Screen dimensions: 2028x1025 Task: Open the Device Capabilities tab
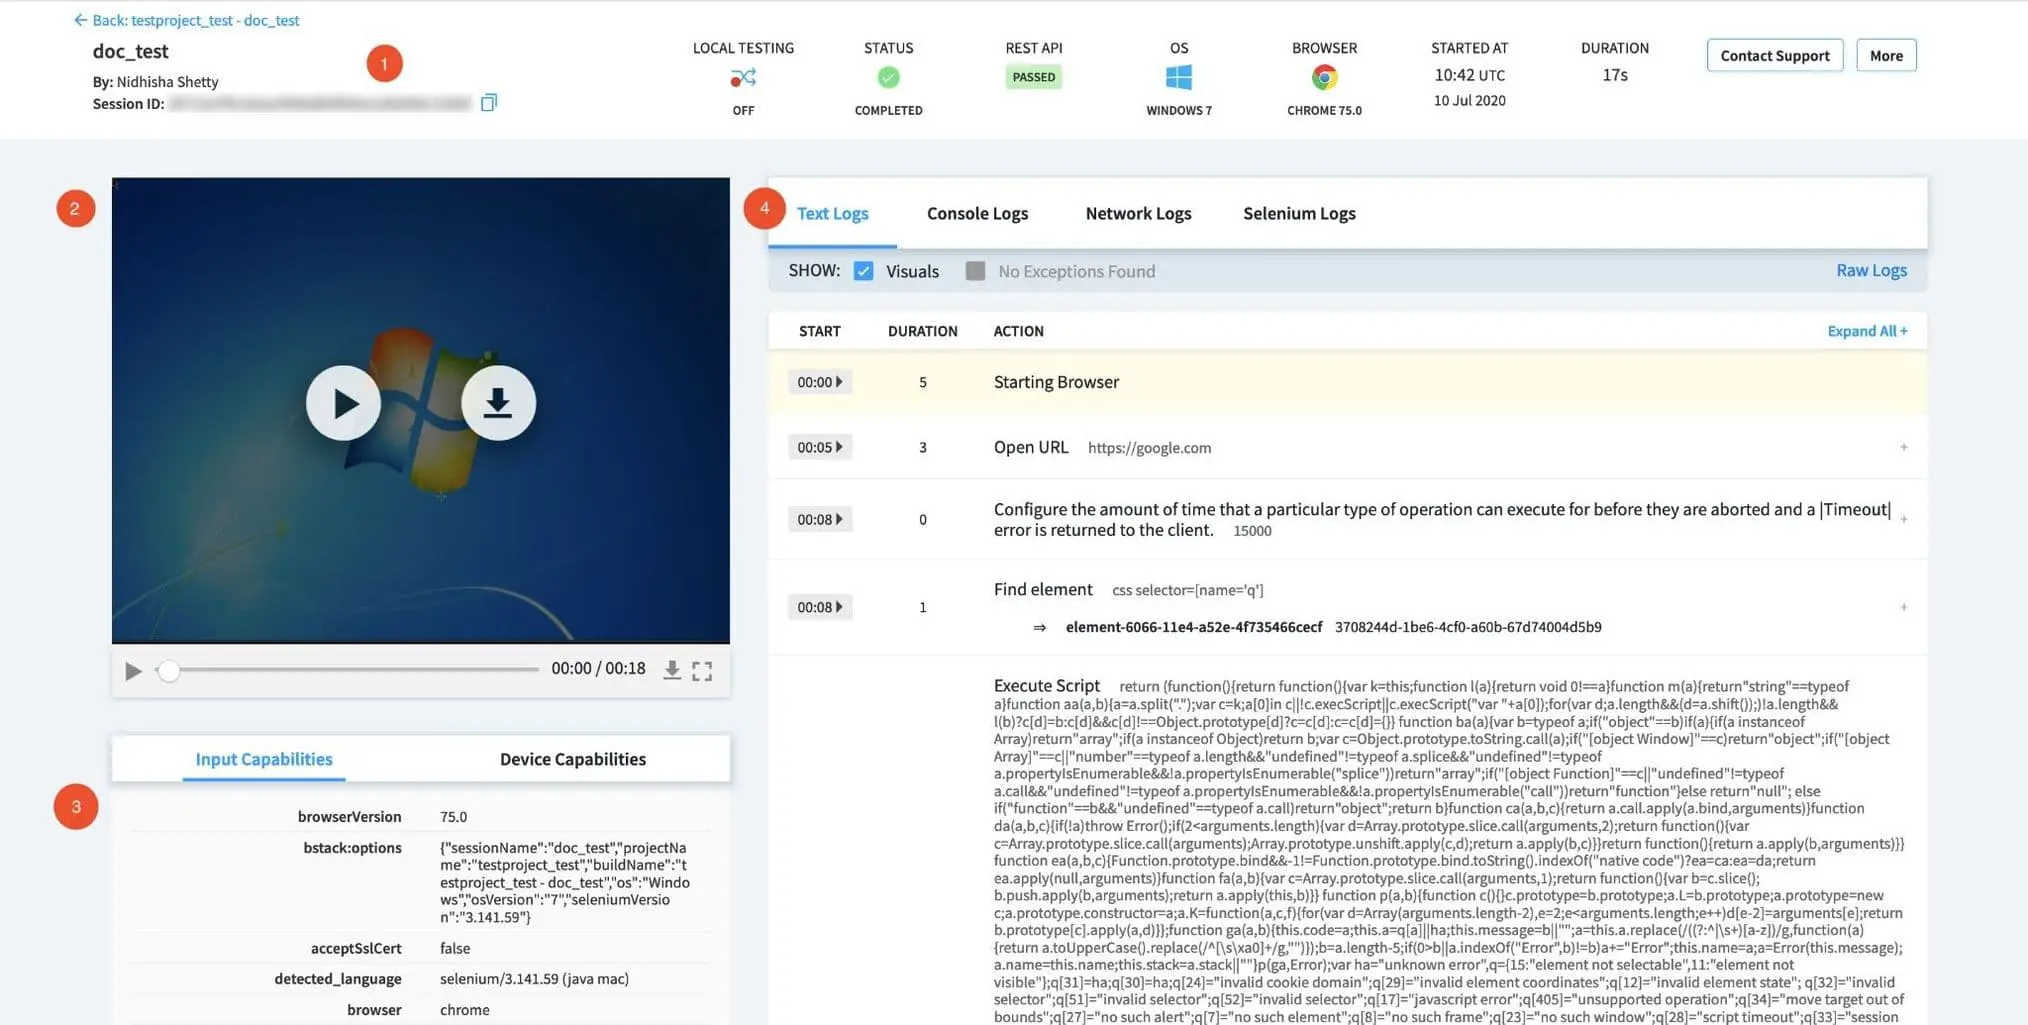pyautogui.click(x=572, y=759)
